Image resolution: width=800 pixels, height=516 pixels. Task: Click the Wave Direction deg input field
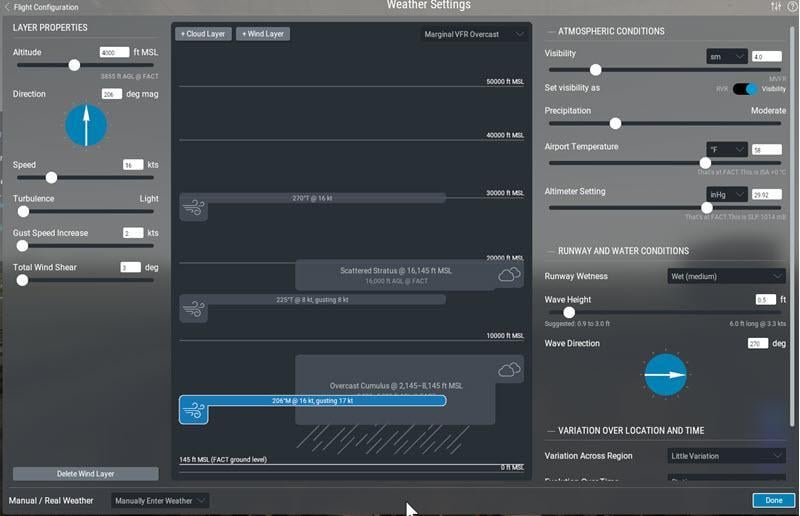click(x=758, y=343)
